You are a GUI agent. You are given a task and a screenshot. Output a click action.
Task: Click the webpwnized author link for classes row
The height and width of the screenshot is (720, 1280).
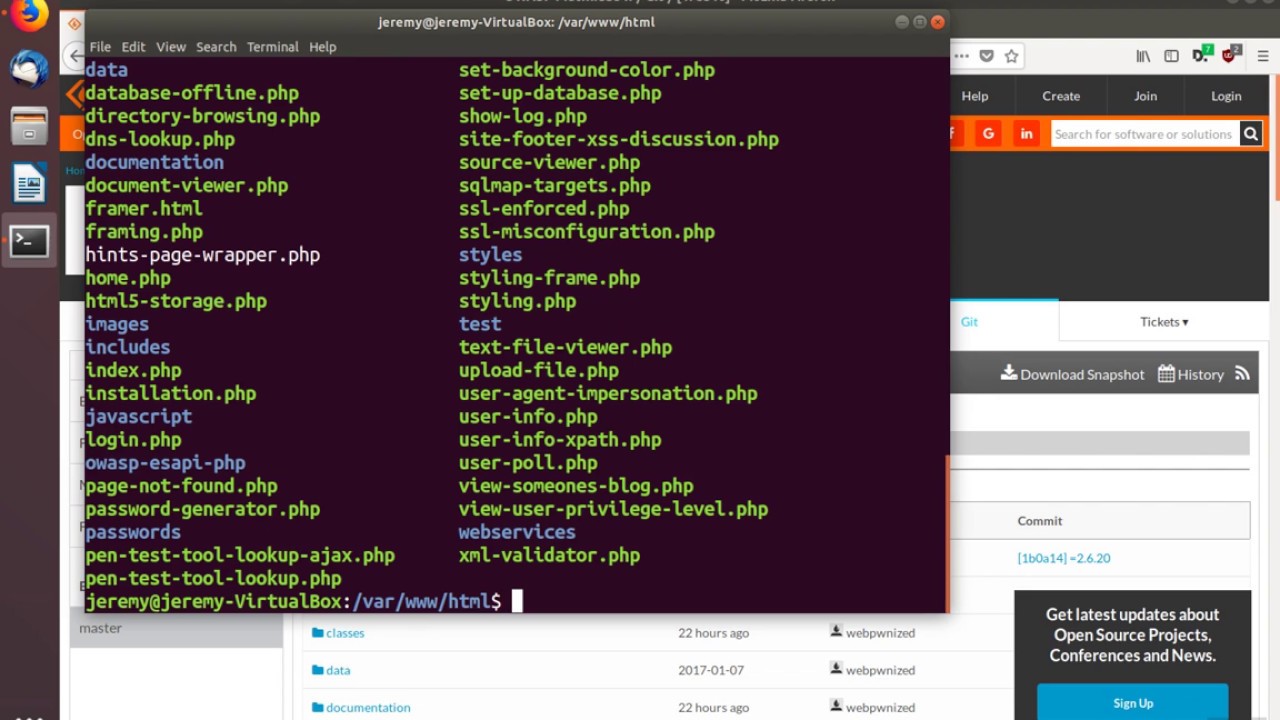click(880, 633)
